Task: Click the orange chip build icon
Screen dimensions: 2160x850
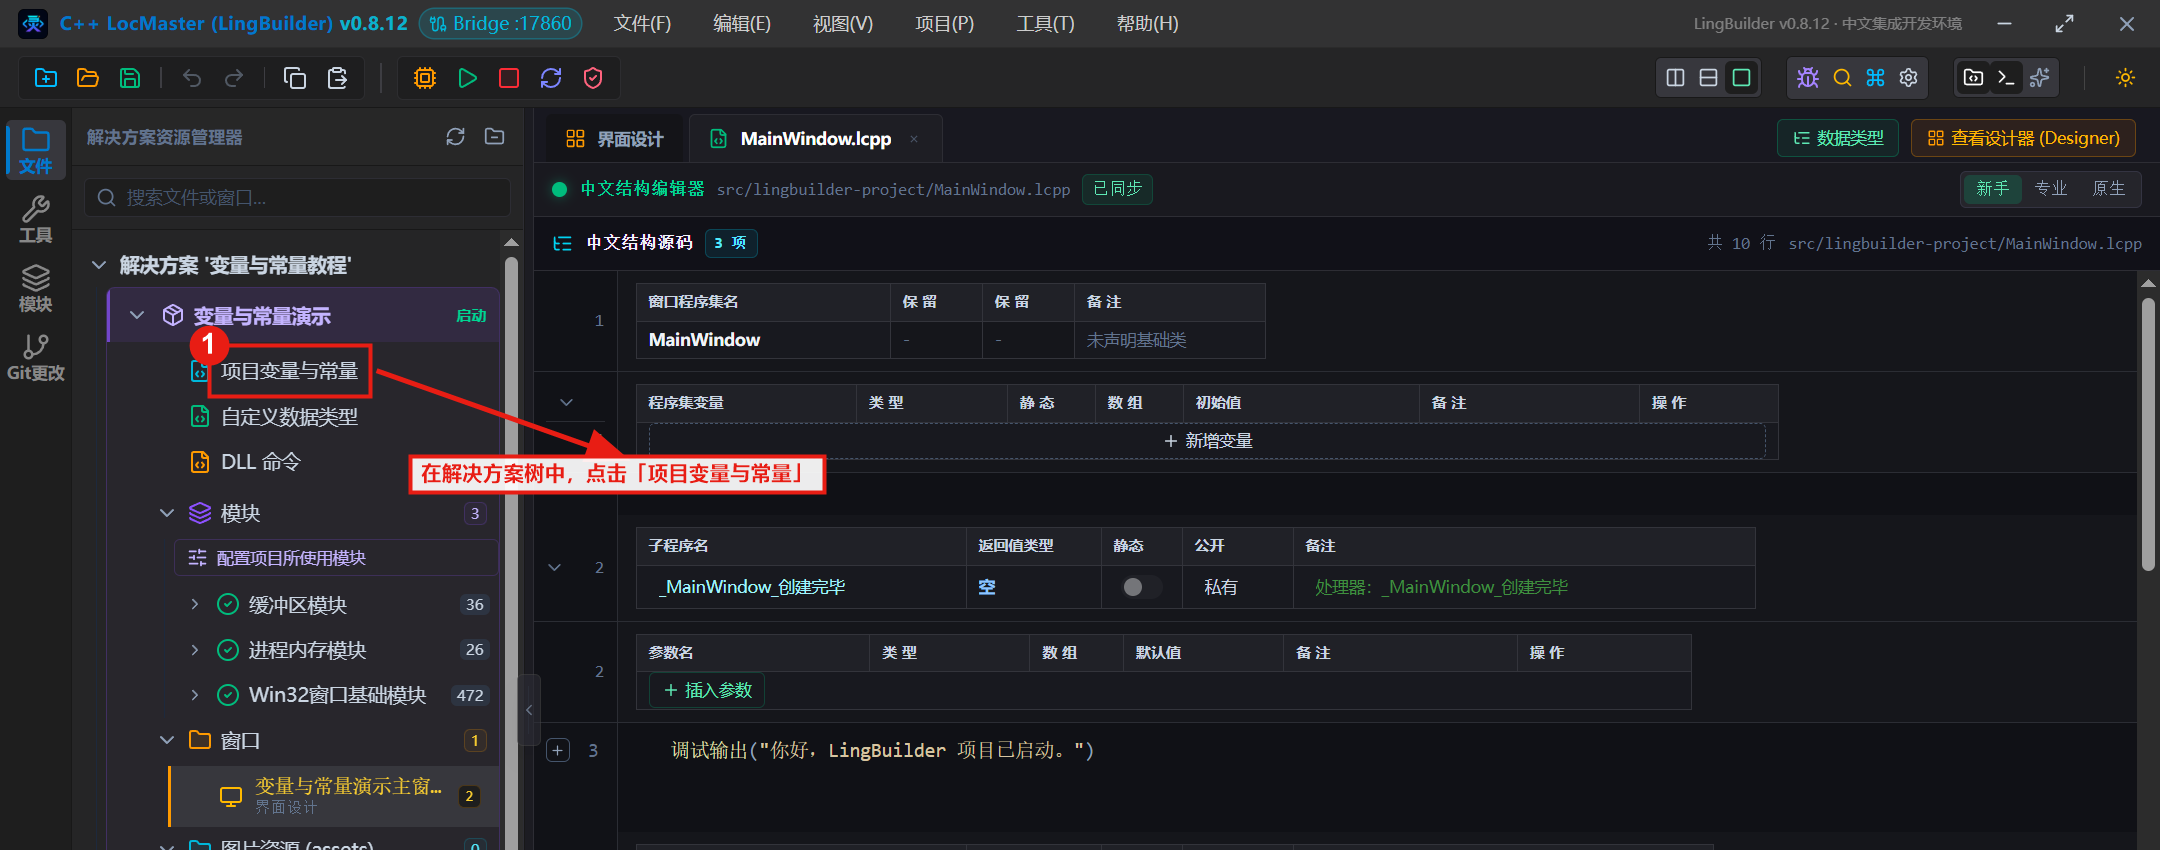Action: (x=425, y=78)
